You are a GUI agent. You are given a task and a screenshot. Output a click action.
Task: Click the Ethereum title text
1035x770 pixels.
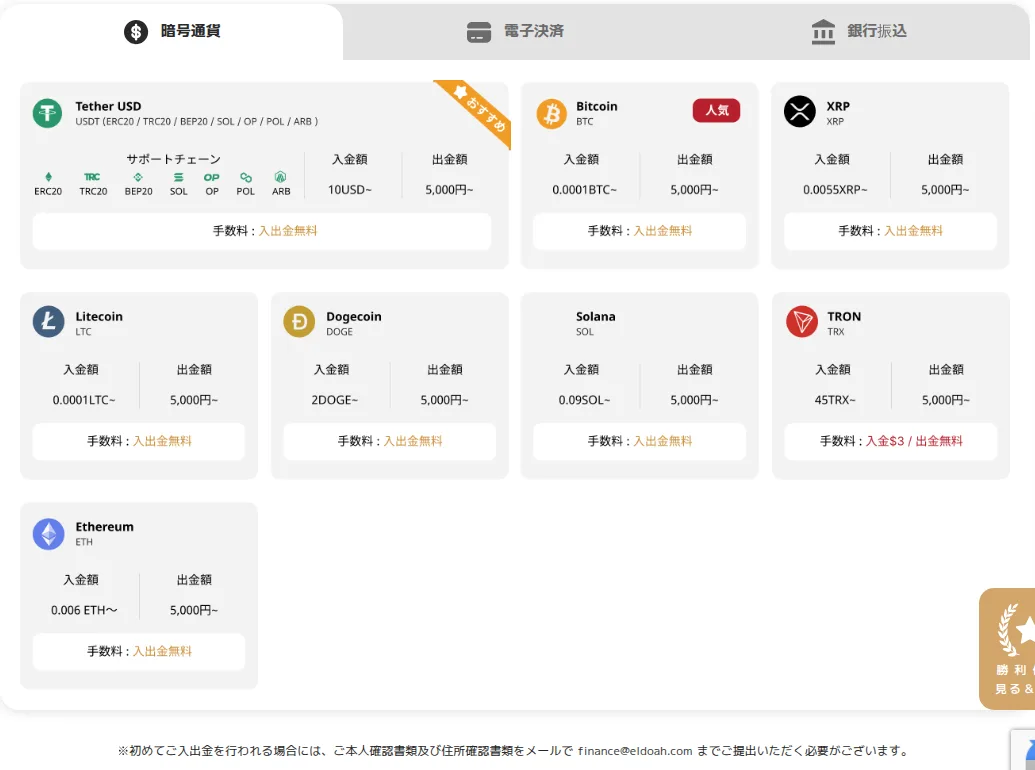[x=104, y=527]
